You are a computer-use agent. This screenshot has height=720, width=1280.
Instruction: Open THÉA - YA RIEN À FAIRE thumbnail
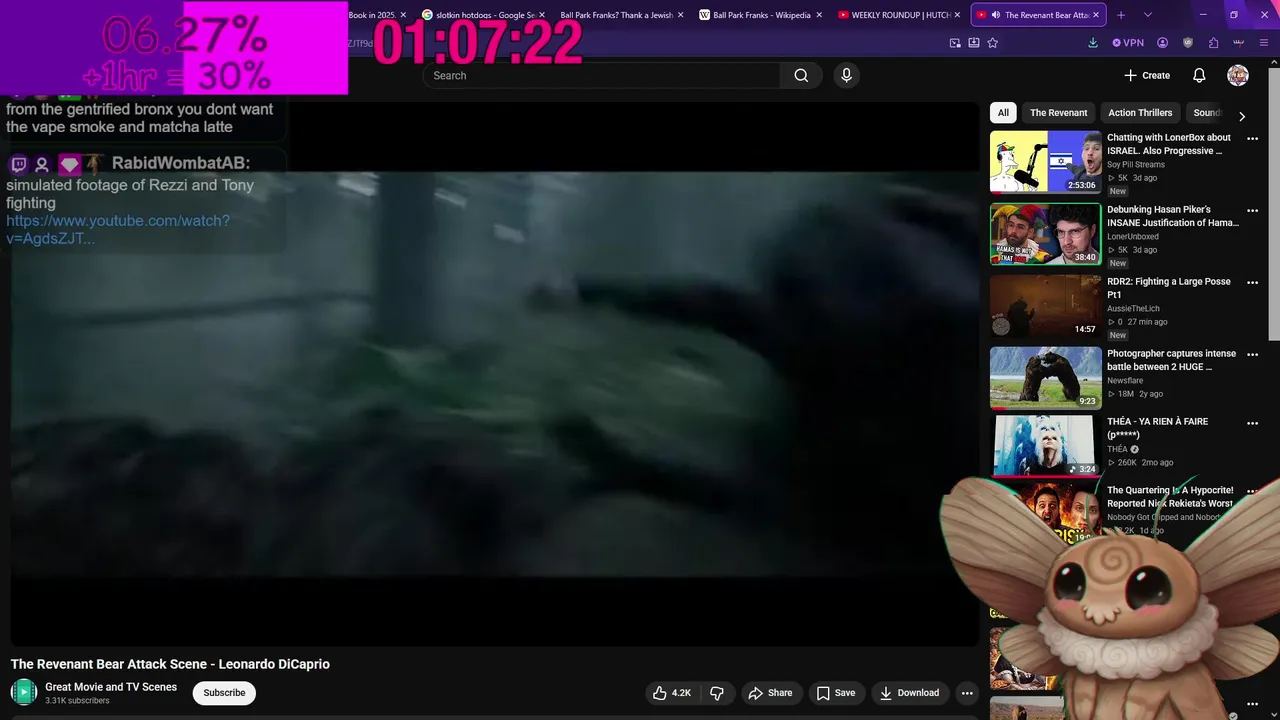tap(1045, 446)
